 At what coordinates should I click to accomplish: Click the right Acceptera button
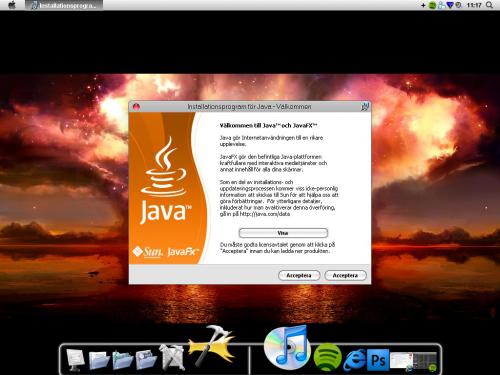click(345, 275)
